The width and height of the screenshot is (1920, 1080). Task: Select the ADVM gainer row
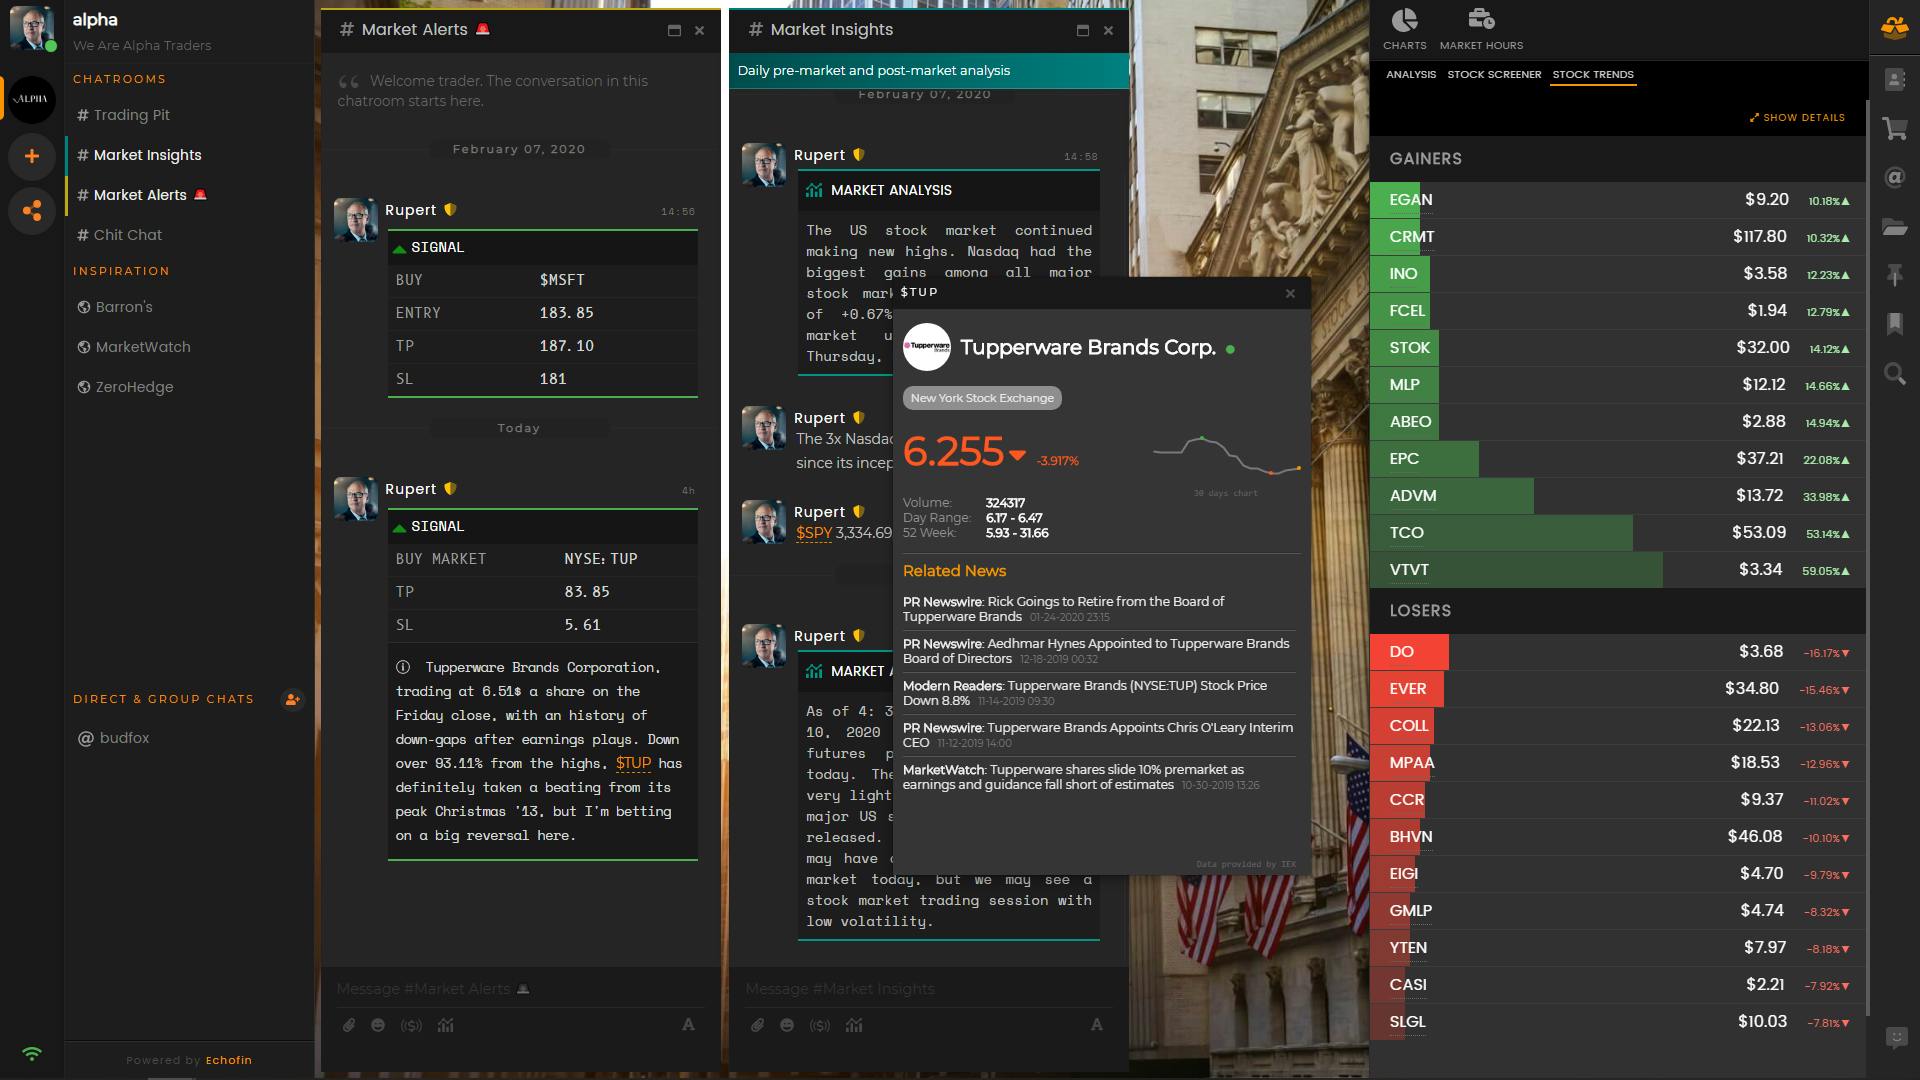(1617, 496)
